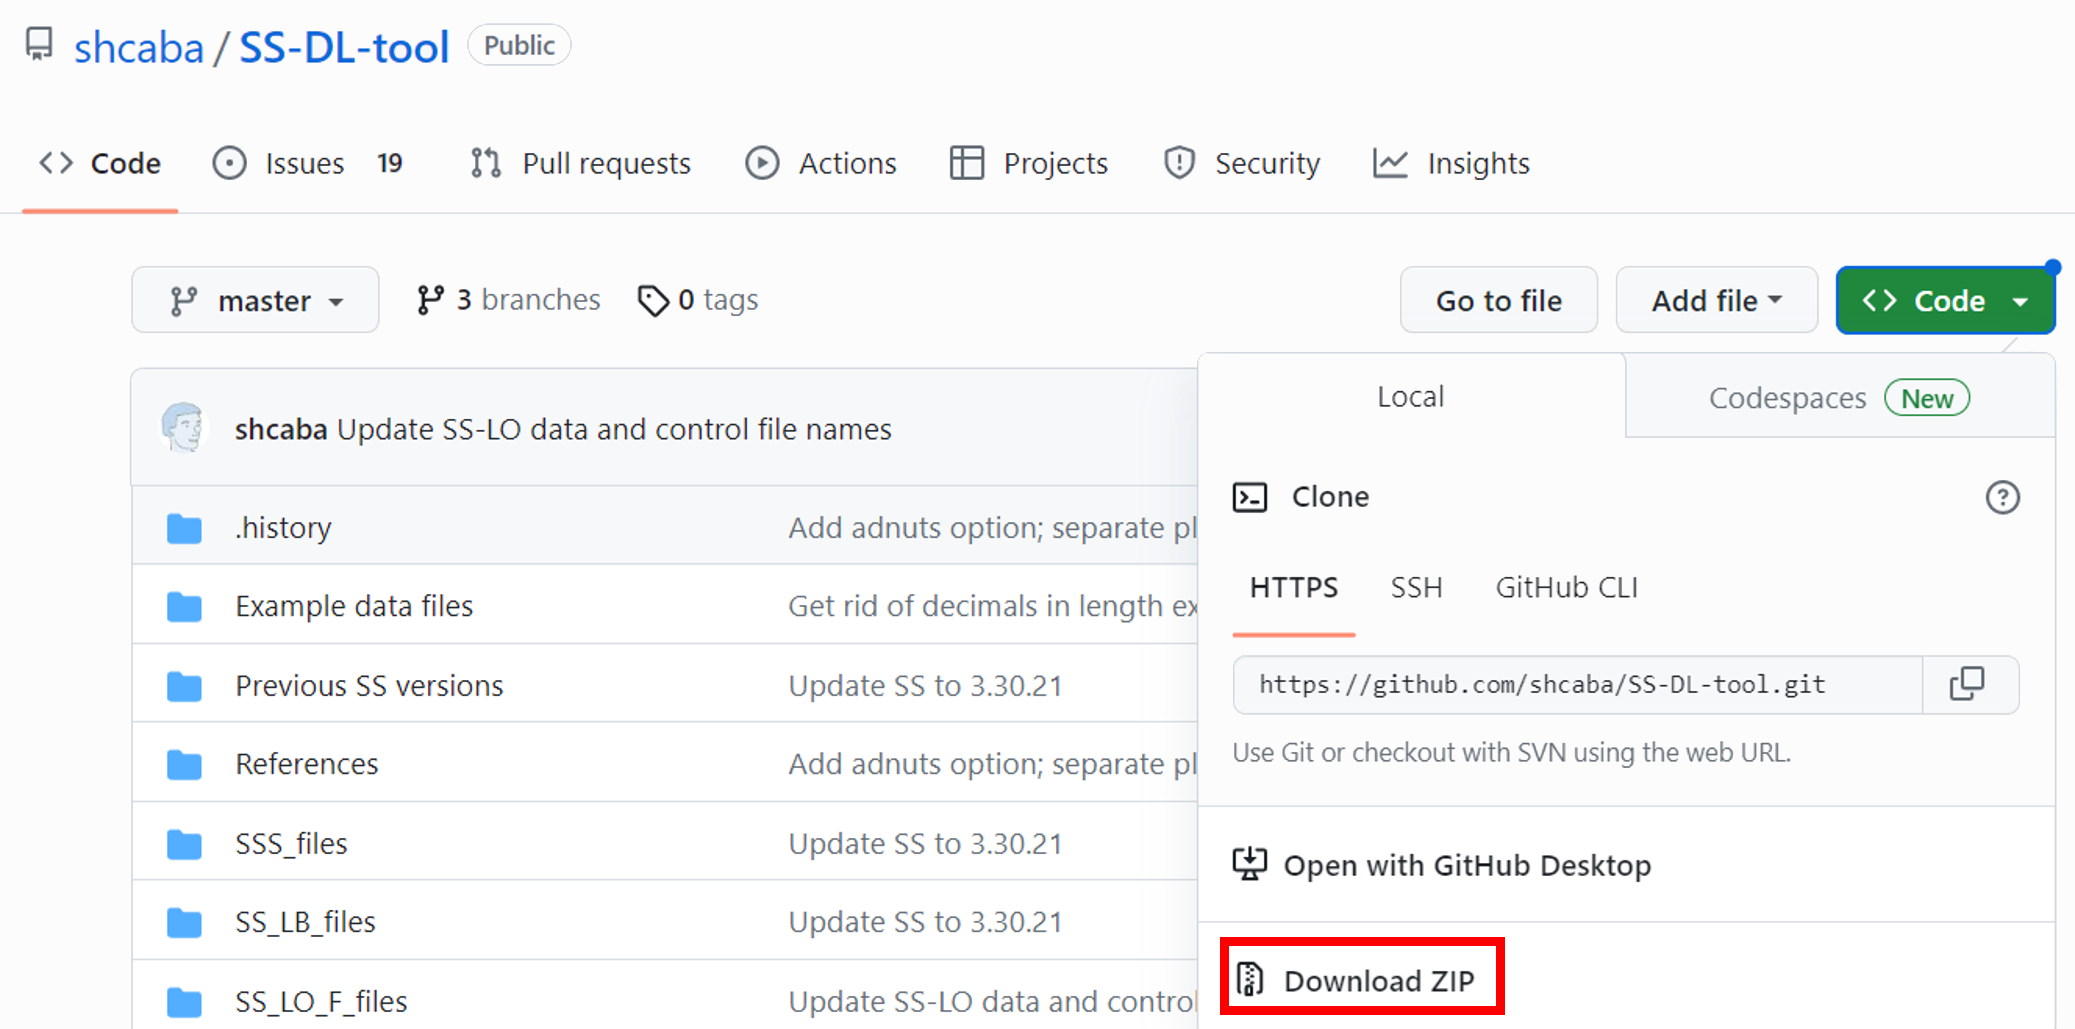Open the .history folder
This screenshot has width=2075, height=1029.
[283, 527]
